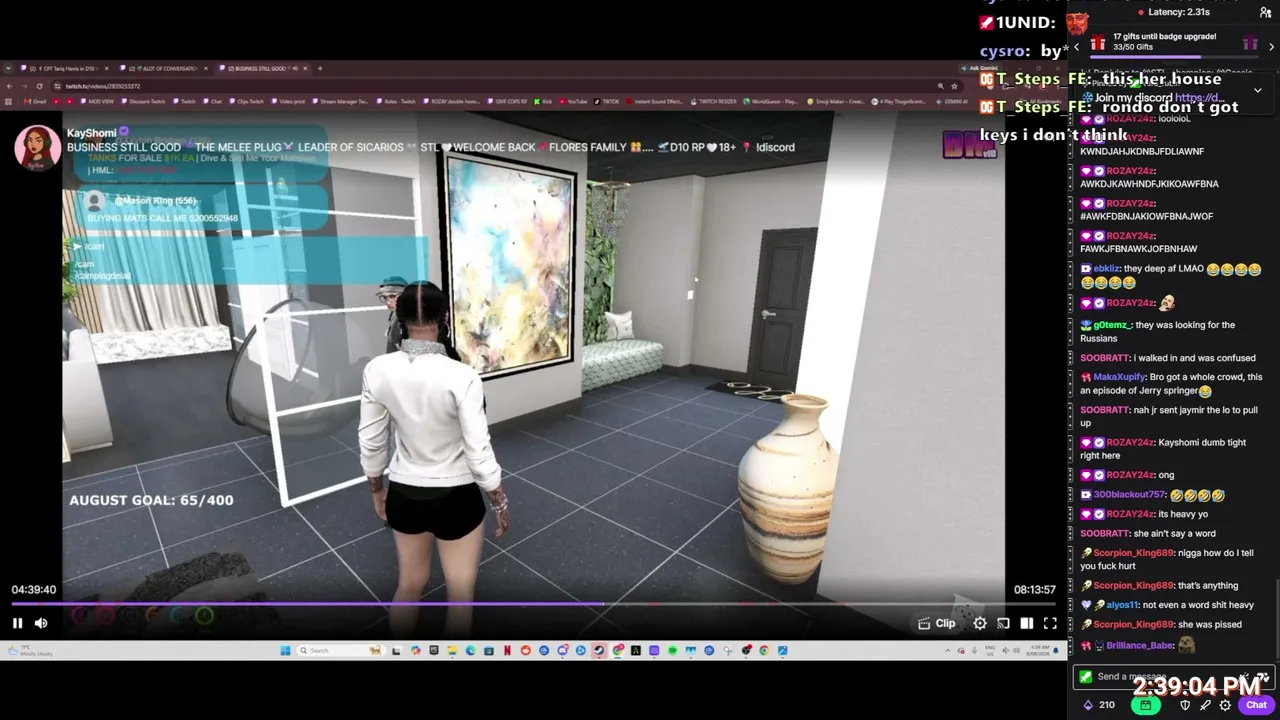Seek along the purple video progress bar
1280x720 pixels.
pos(533,604)
